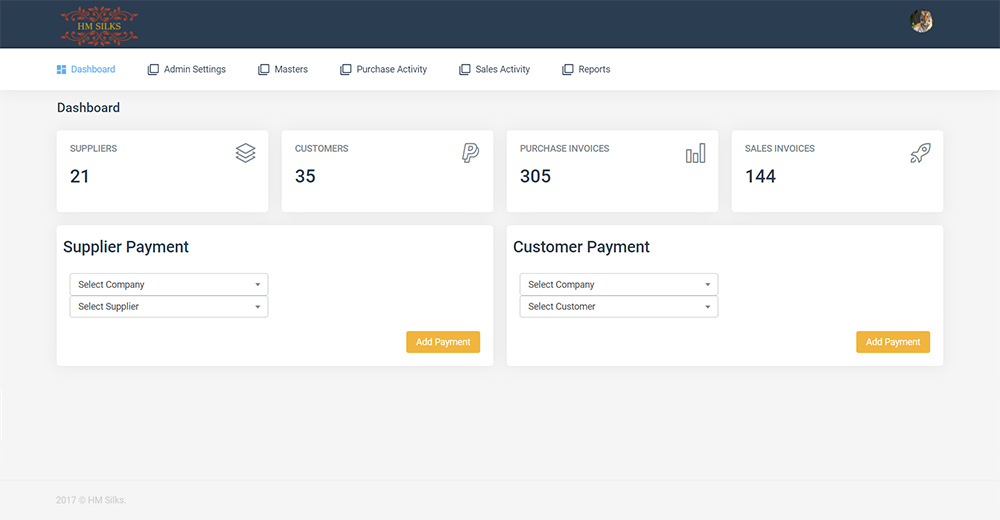Click the Suppliers layers icon
Image resolution: width=1000 pixels, height=520 pixels.
[x=245, y=153]
